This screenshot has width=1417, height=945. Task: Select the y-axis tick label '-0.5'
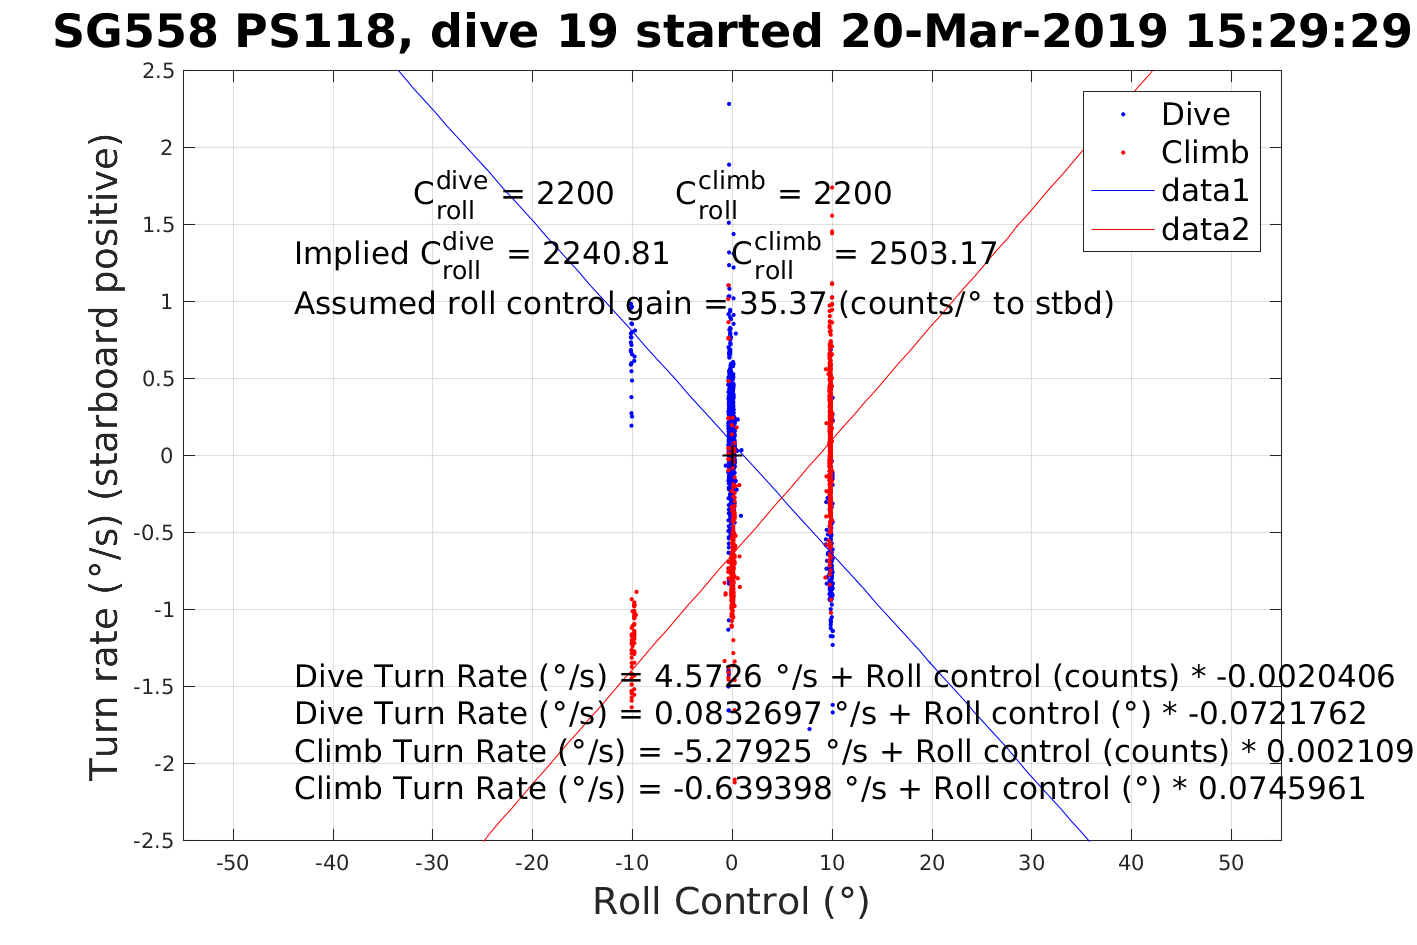(x=155, y=533)
